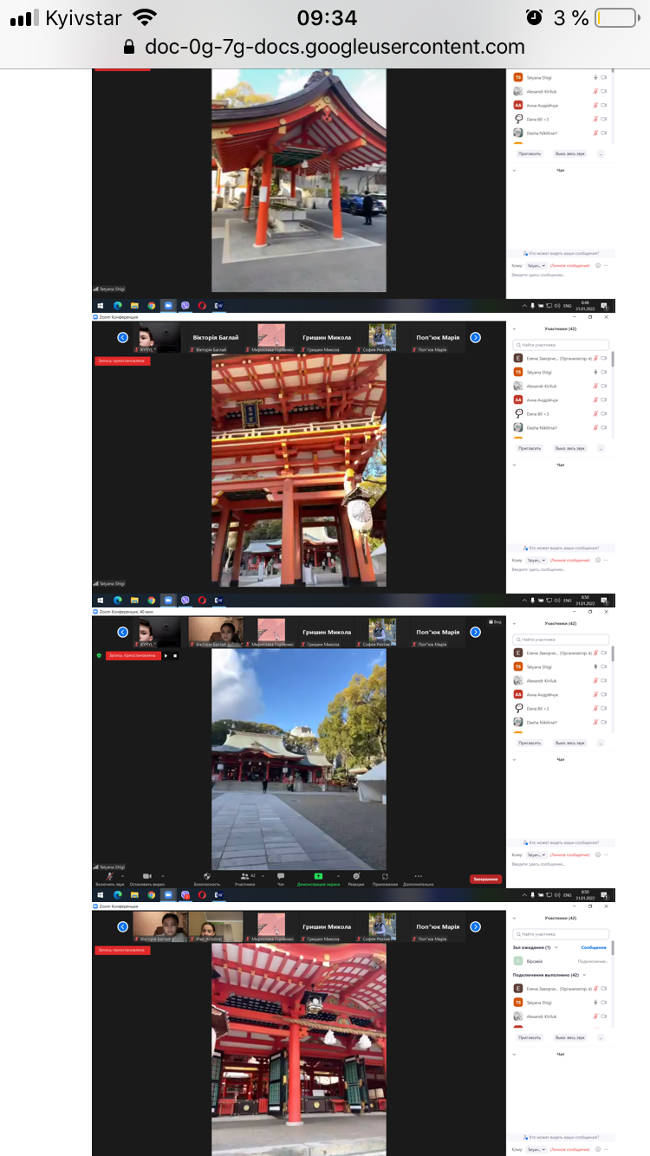Screen dimensions: 650x1156
Task: Open Chrome in pavilion screenshot taskbar
Action: (x=151, y=305)
